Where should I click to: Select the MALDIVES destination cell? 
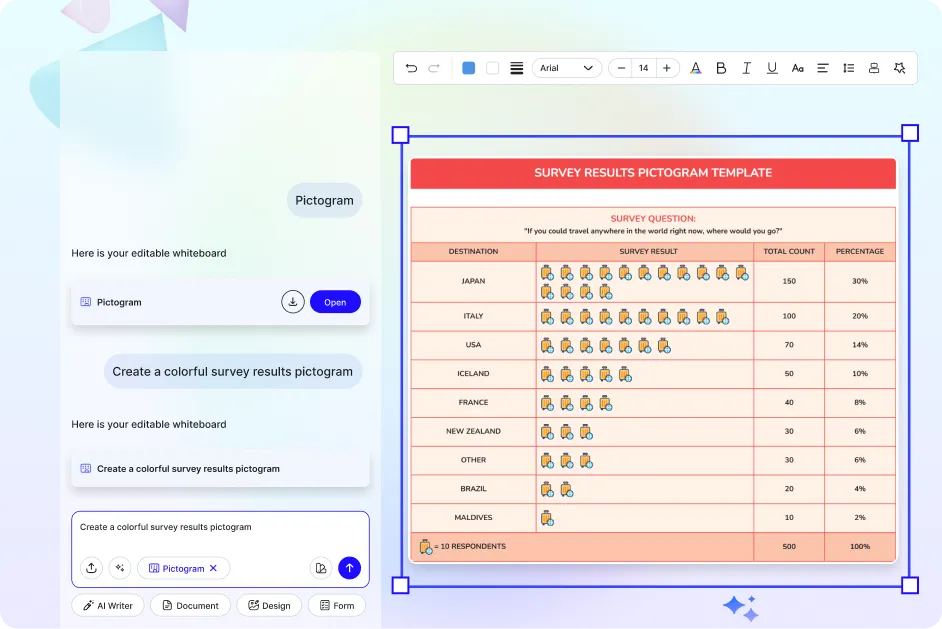pos(473,518)
